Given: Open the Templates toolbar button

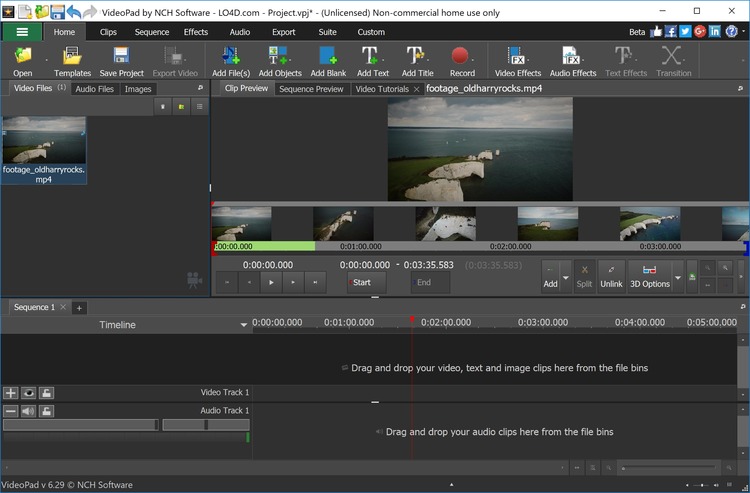Looking at the screenshot, I should 72,61.
